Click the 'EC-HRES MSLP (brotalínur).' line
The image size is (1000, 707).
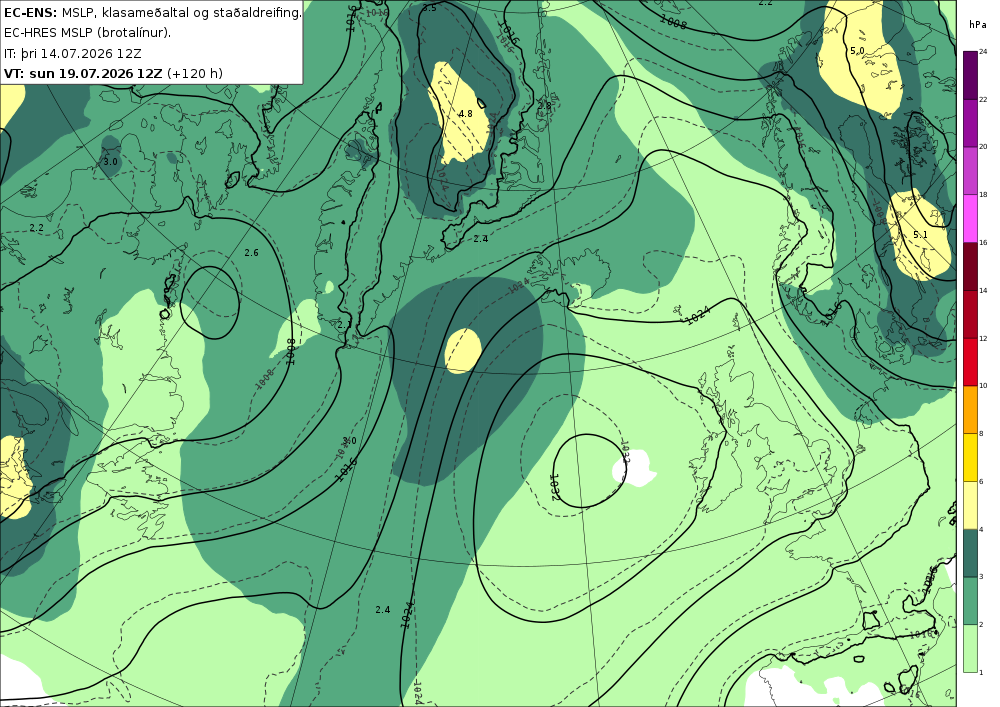87,33
